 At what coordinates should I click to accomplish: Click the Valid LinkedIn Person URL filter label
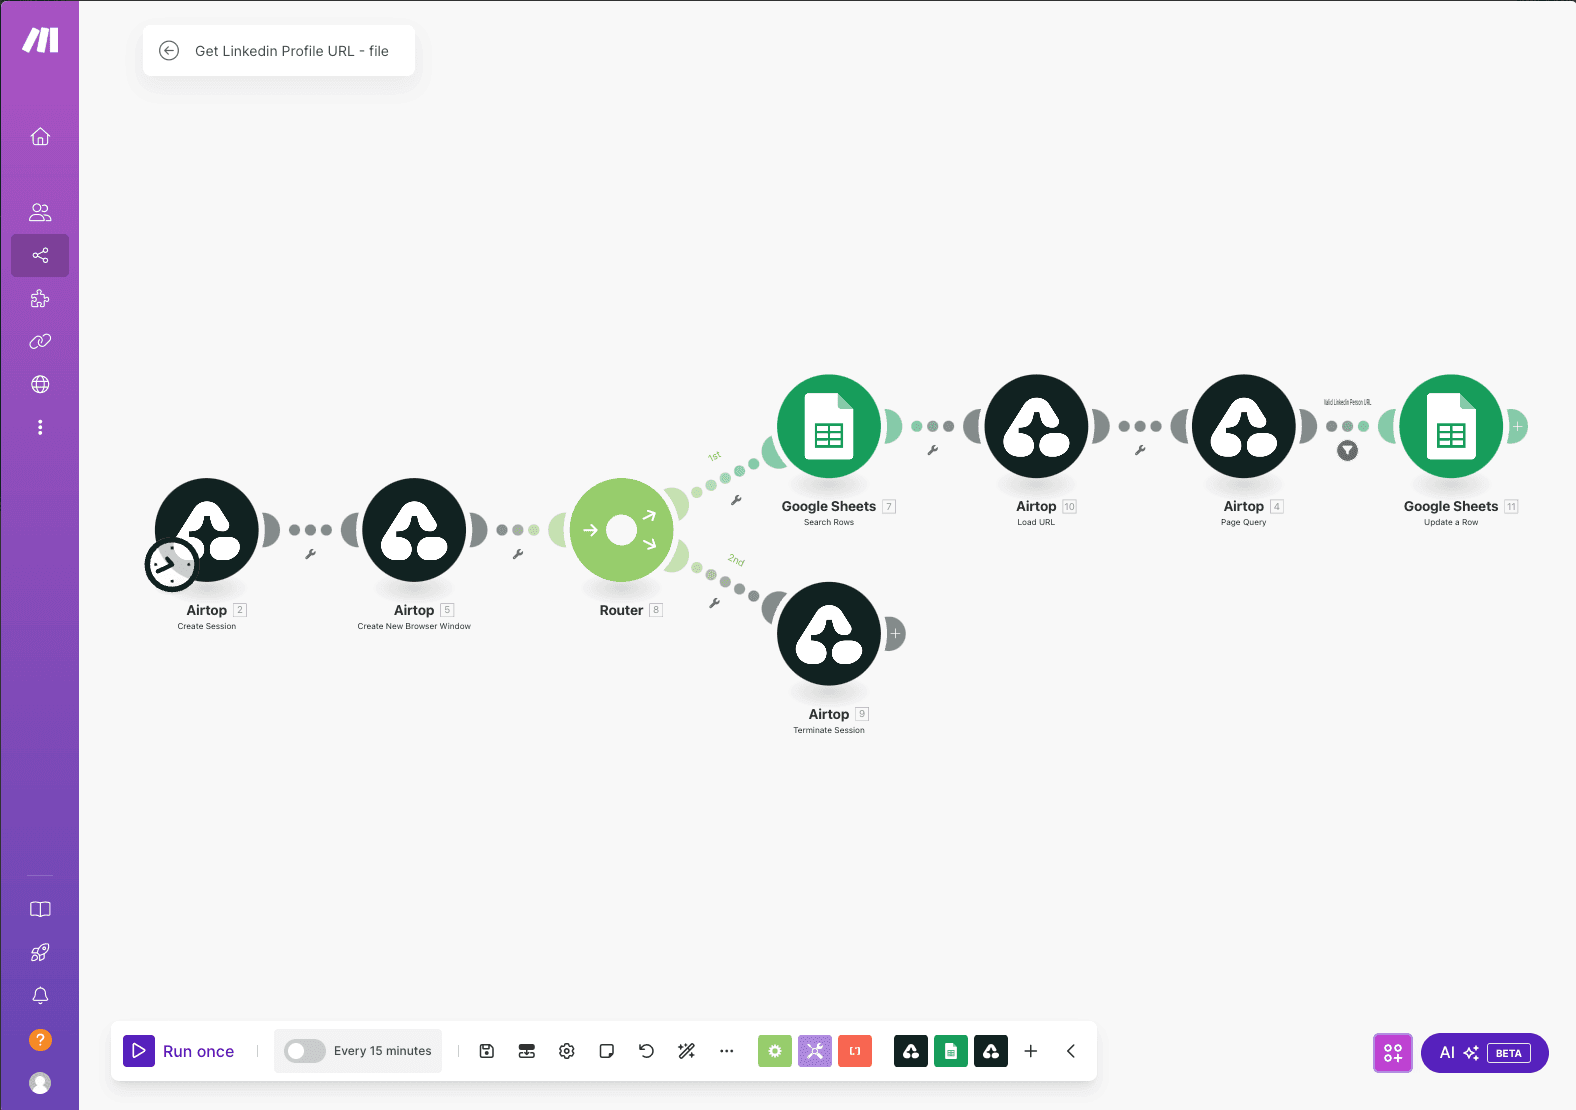point(1347,402)
